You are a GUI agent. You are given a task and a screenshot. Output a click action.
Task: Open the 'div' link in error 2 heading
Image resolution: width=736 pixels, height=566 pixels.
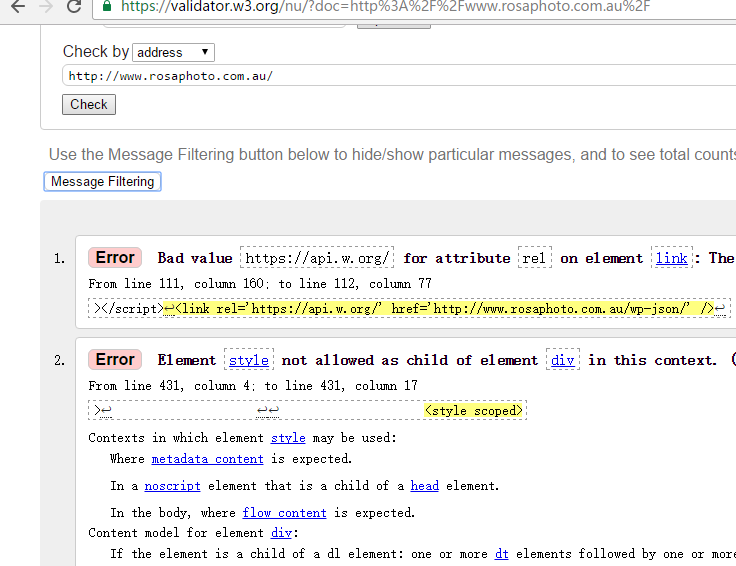(x=563, y=360)
